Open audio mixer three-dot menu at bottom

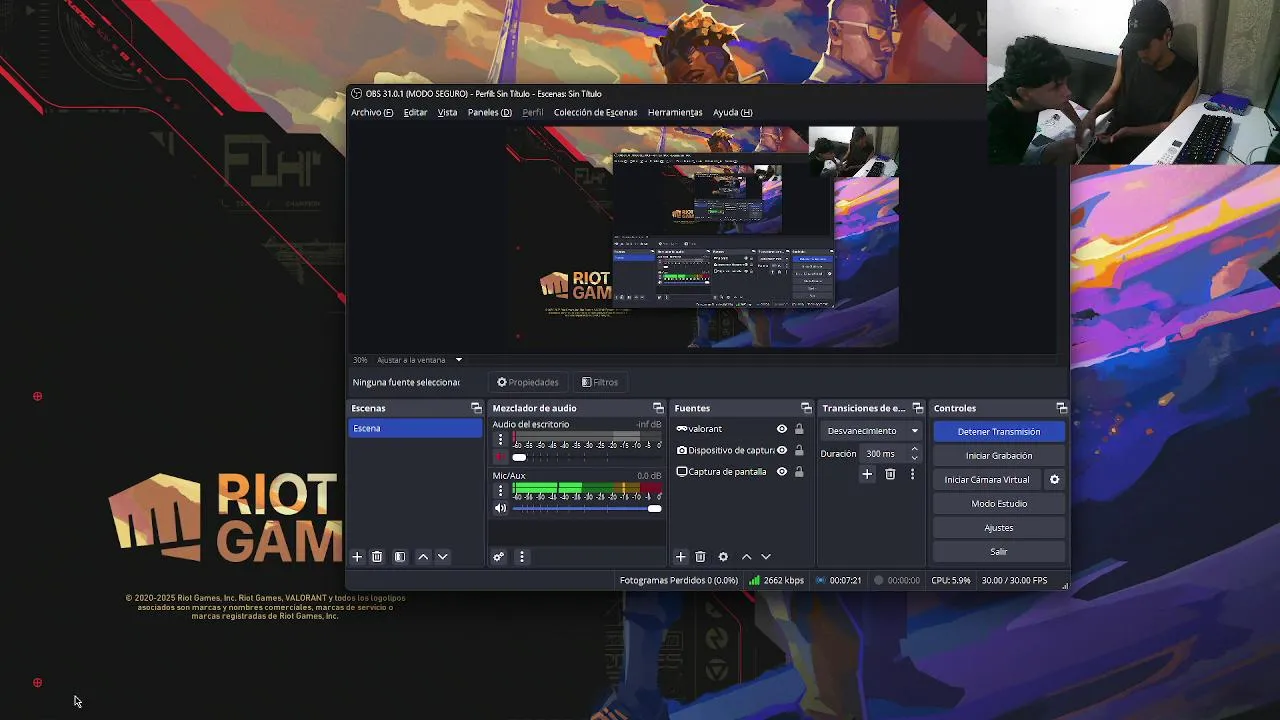coord(521,557)
